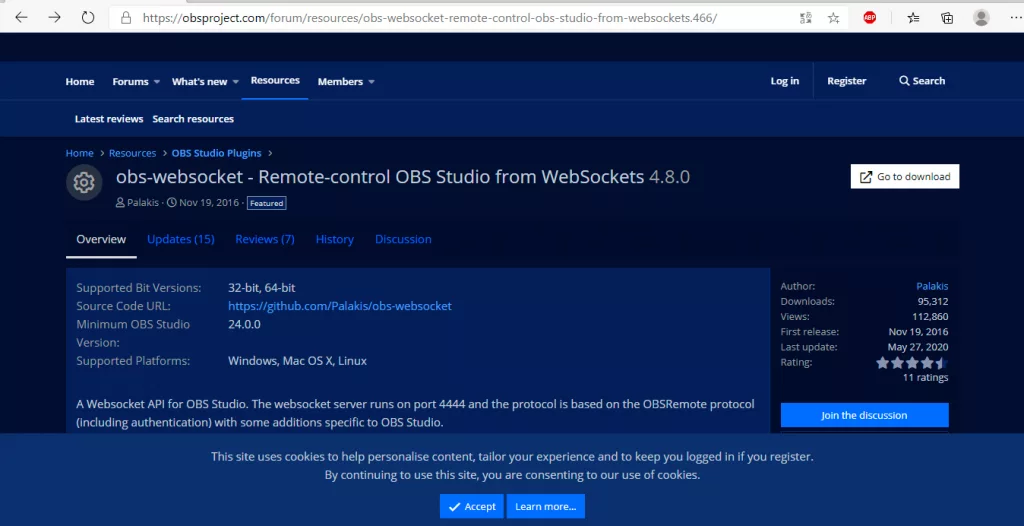Open the Home nav item
1024x526 pixels.
(80, 82)
